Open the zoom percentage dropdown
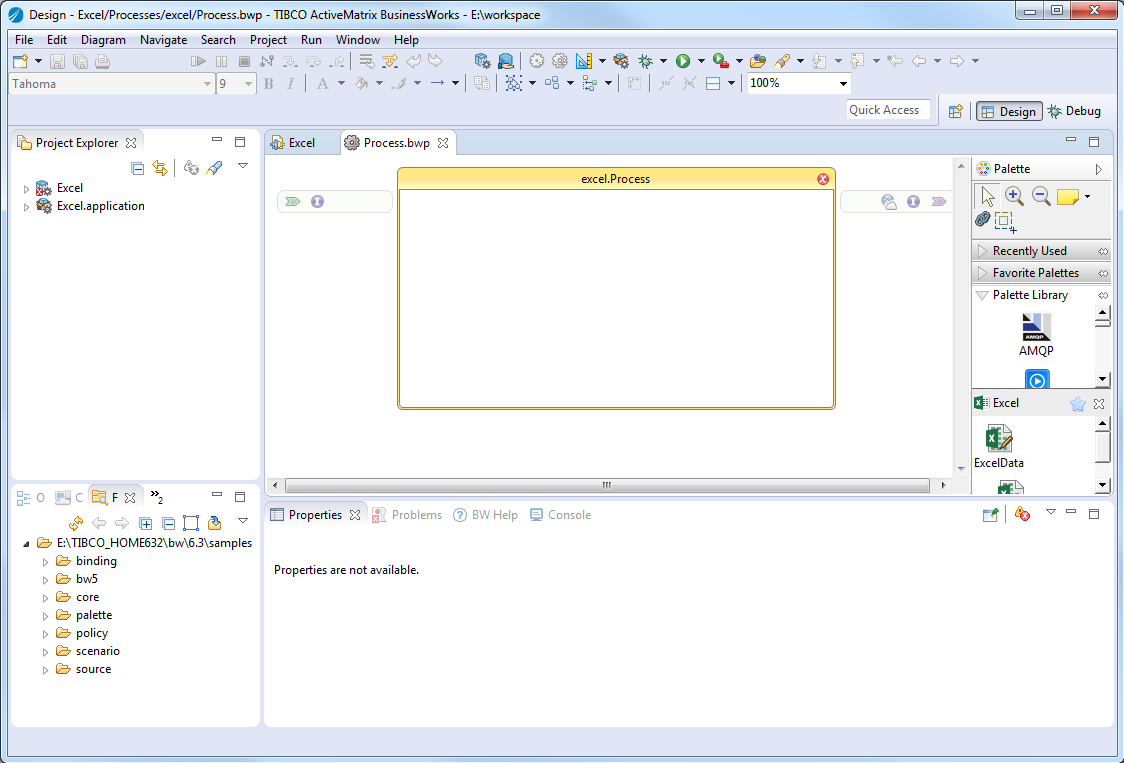This screenshot has width=1124, height=763. 843,84
